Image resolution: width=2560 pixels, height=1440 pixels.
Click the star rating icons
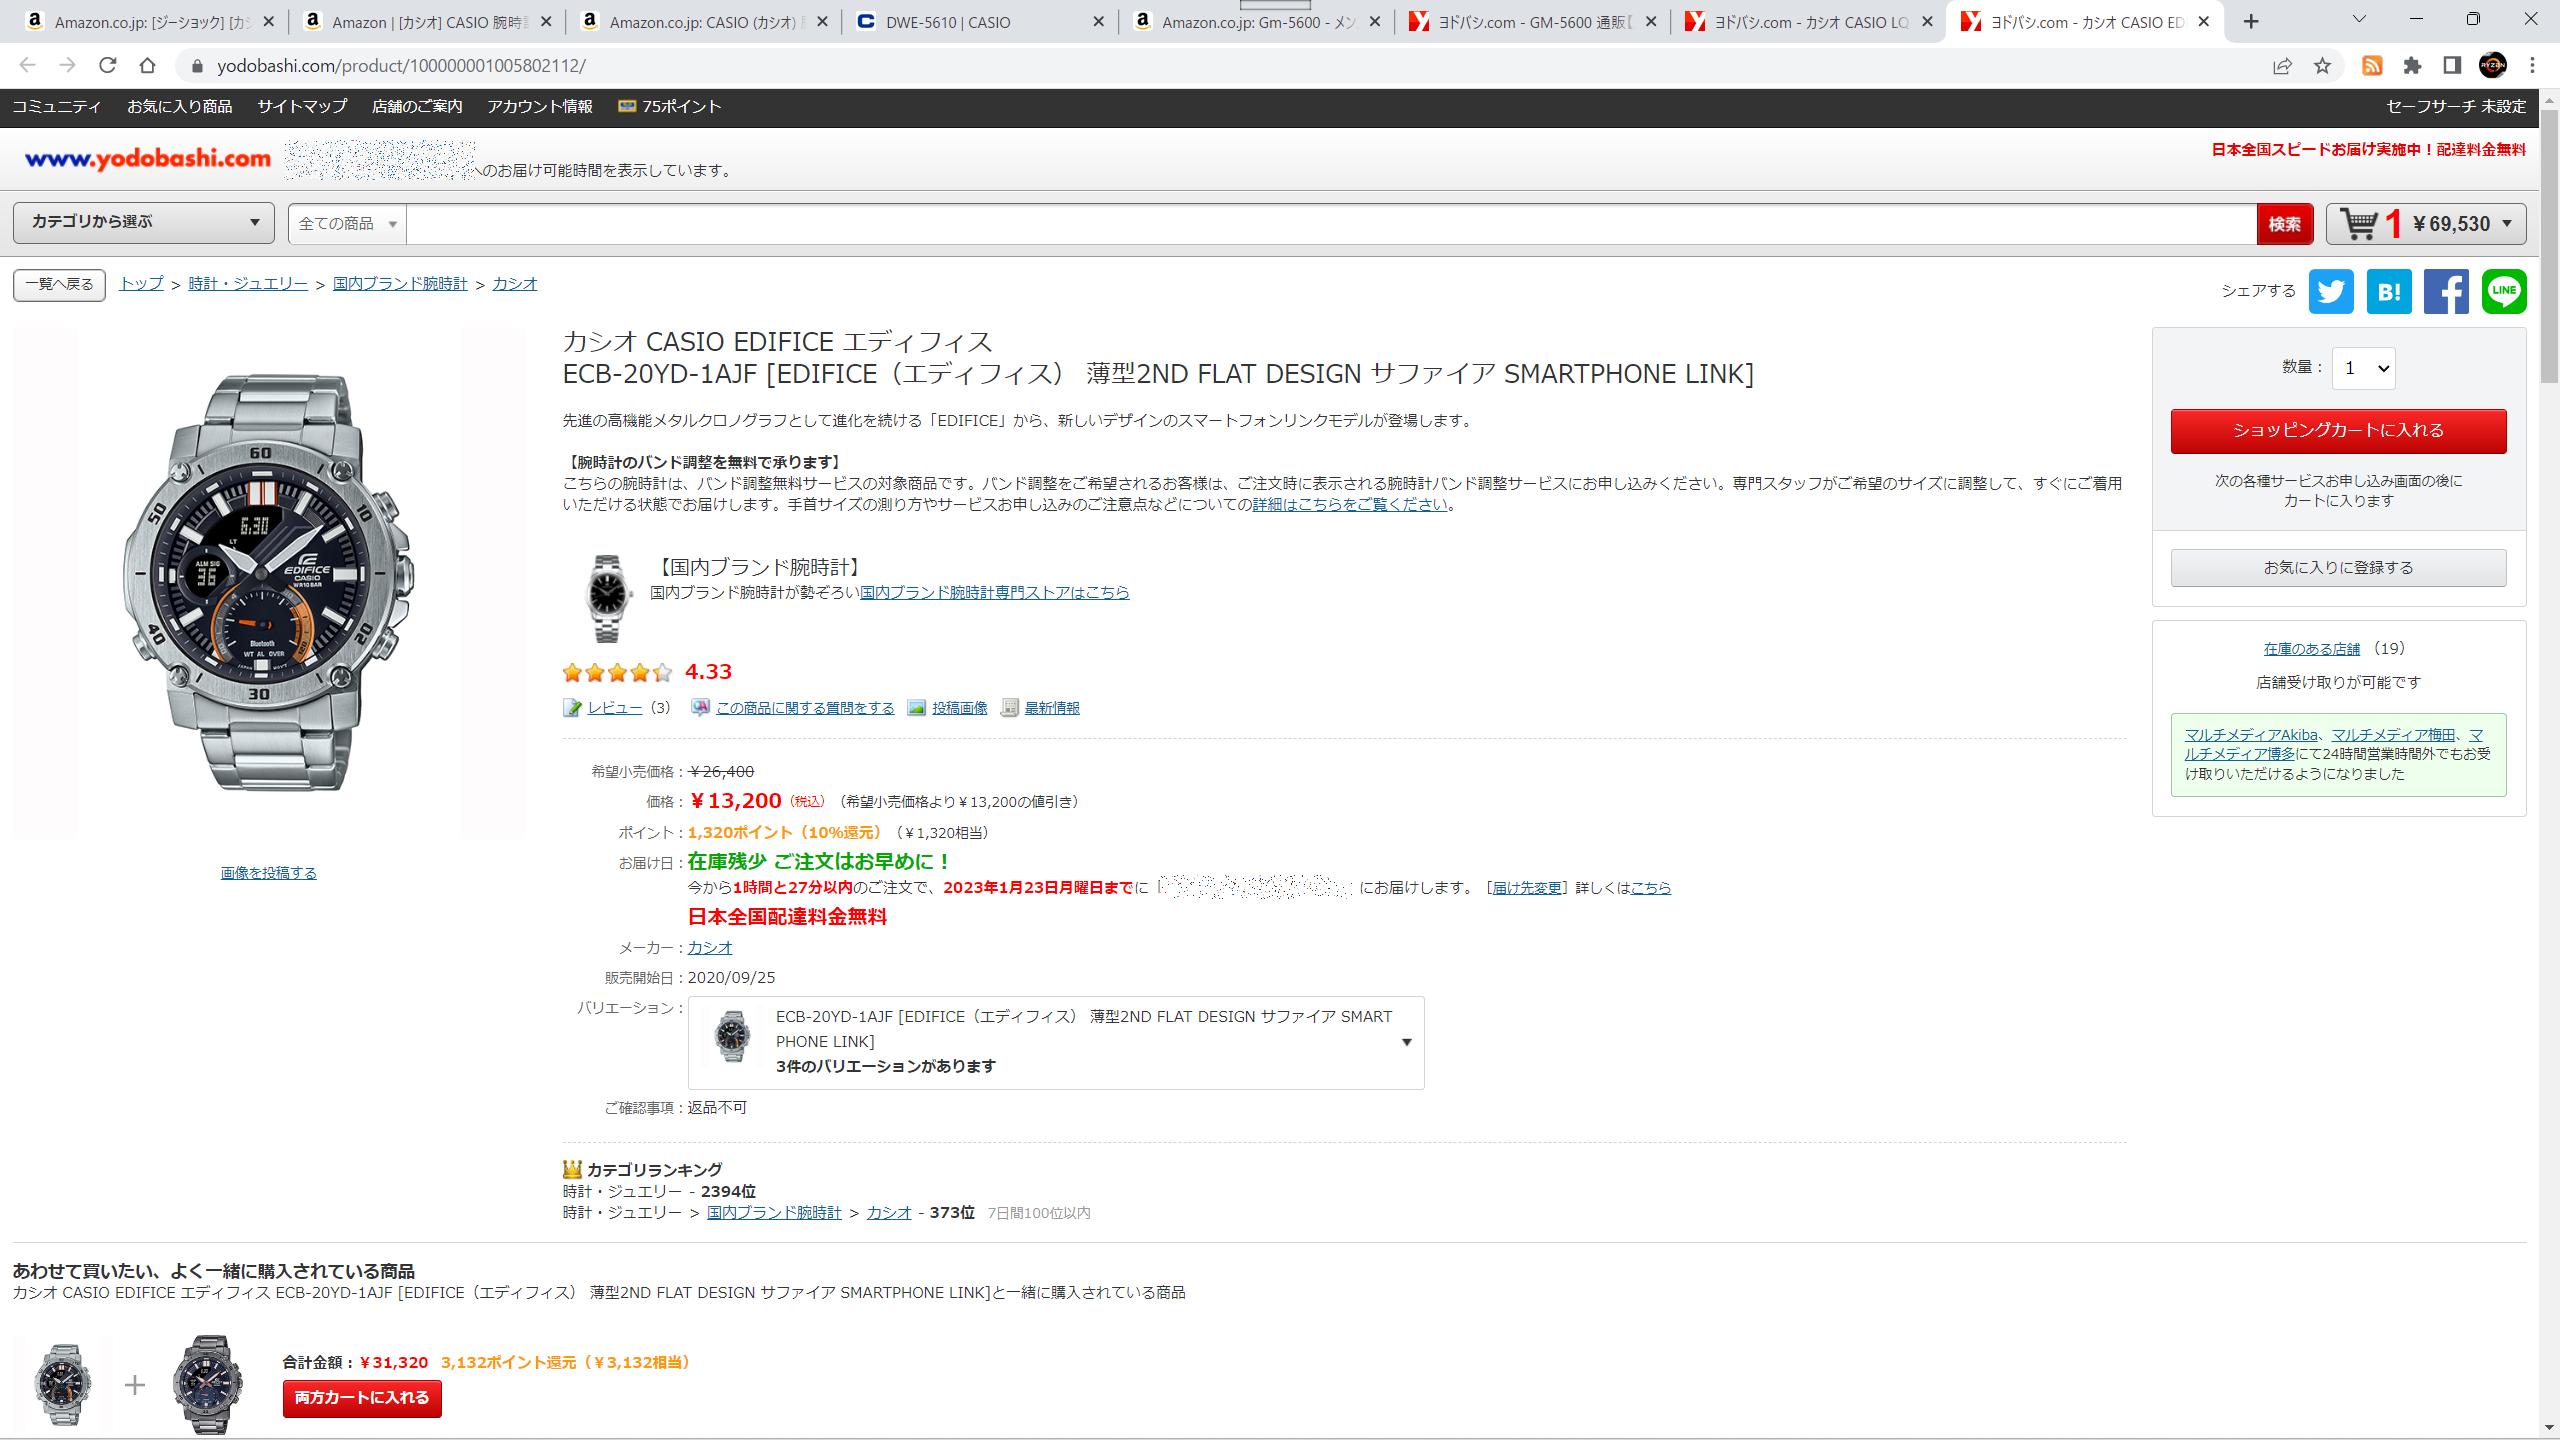pos(617,672)
